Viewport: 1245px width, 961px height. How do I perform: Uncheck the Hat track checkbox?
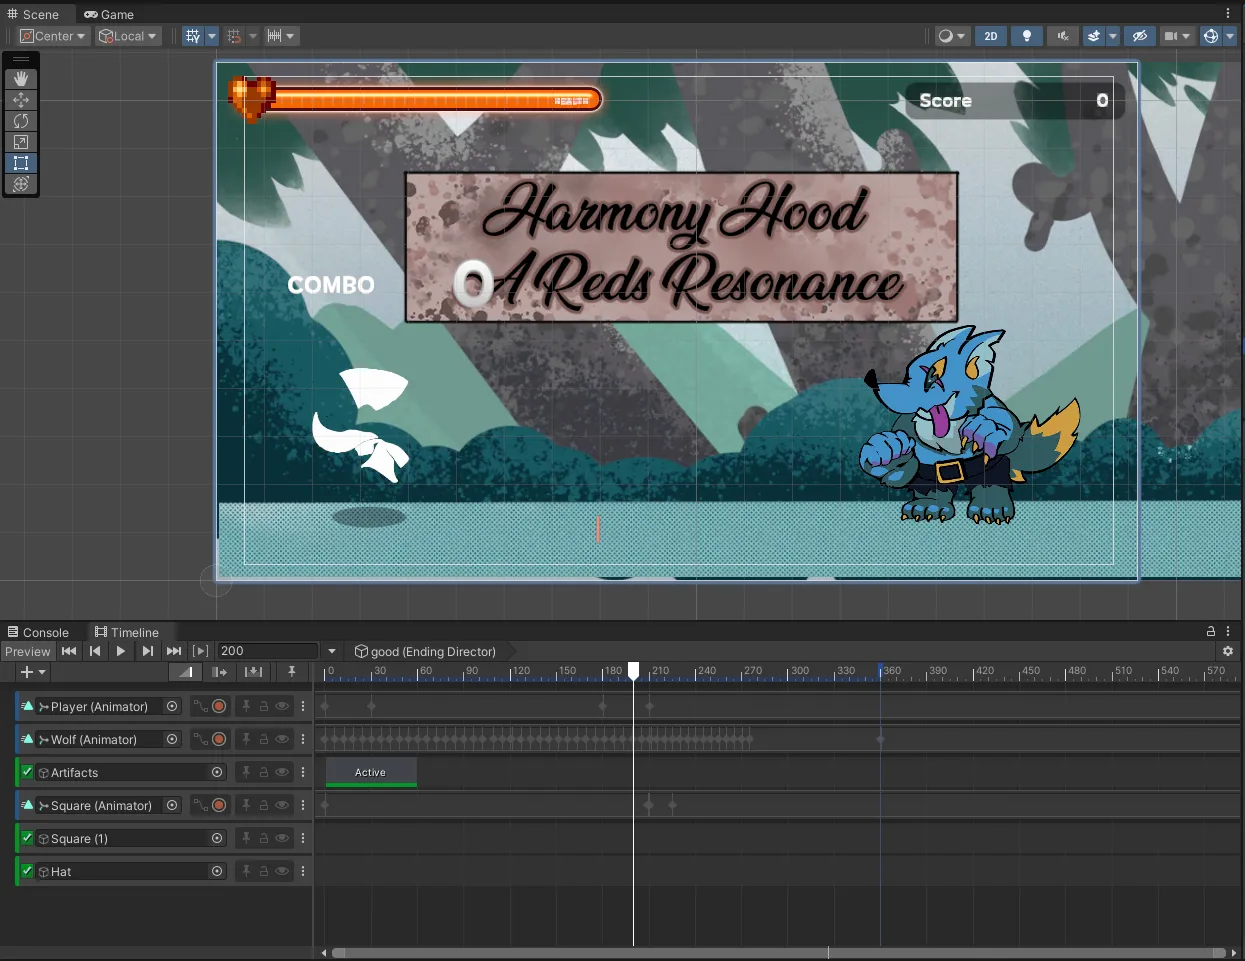click(28, 871)
